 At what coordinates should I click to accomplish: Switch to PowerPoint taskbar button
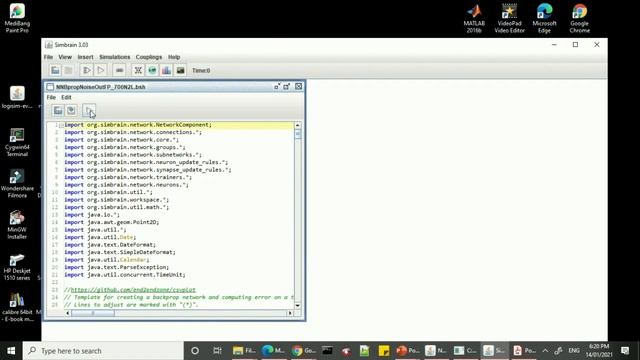(408, 351)
